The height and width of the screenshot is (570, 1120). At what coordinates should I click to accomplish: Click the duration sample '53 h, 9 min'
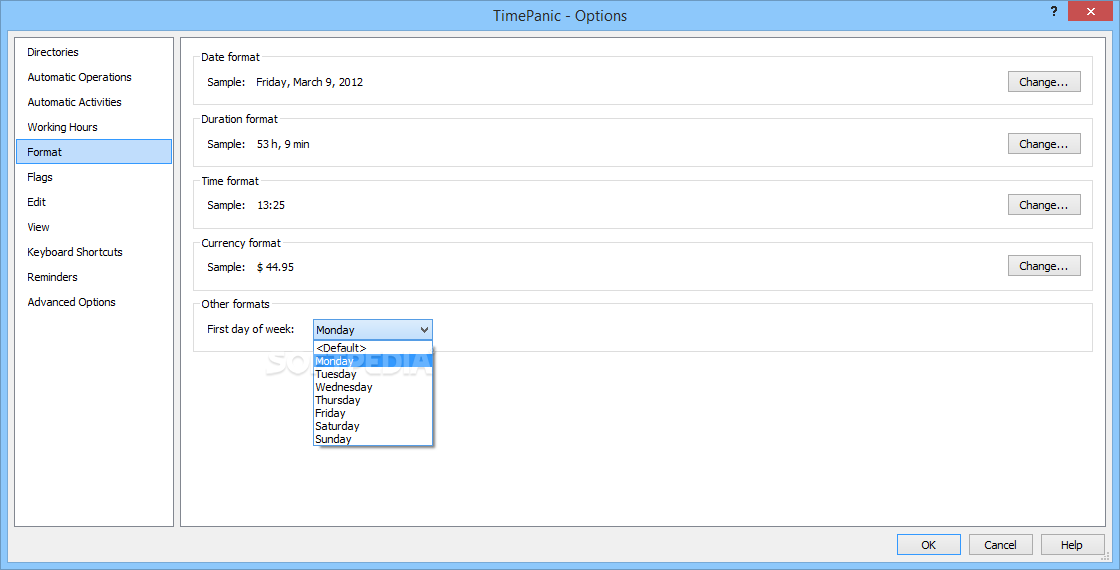pos(283,144)
